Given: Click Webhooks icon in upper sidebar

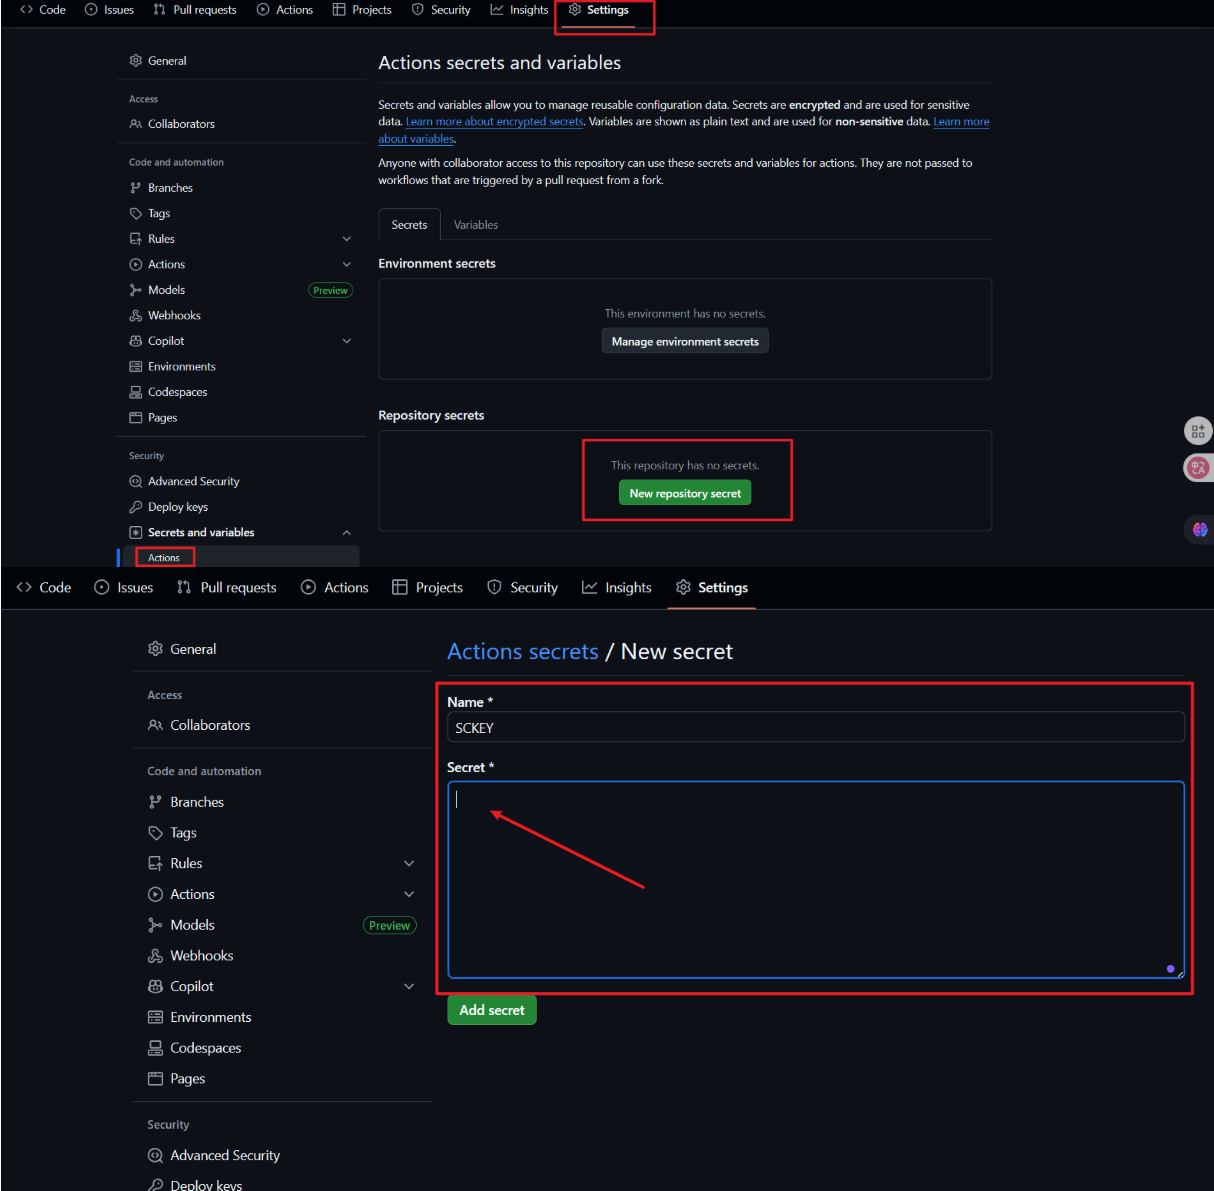Looking at the screenshot, I should (x=136, y=315).
